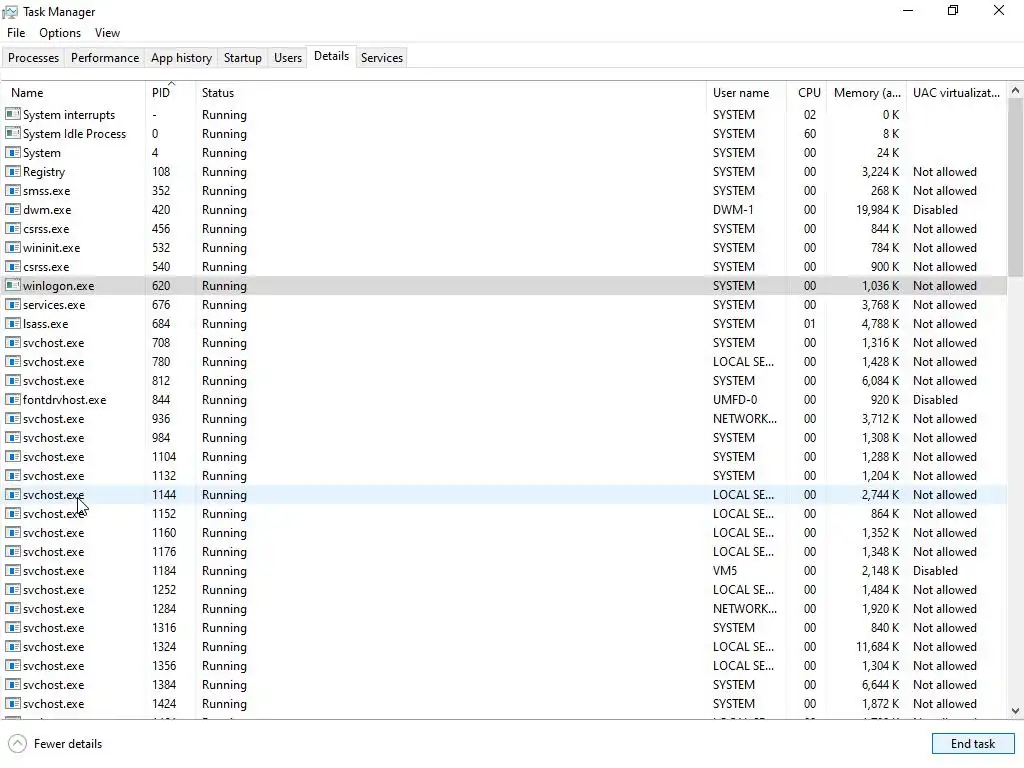
Task: Click the Task Manager title bar icon
Action: 10,12
